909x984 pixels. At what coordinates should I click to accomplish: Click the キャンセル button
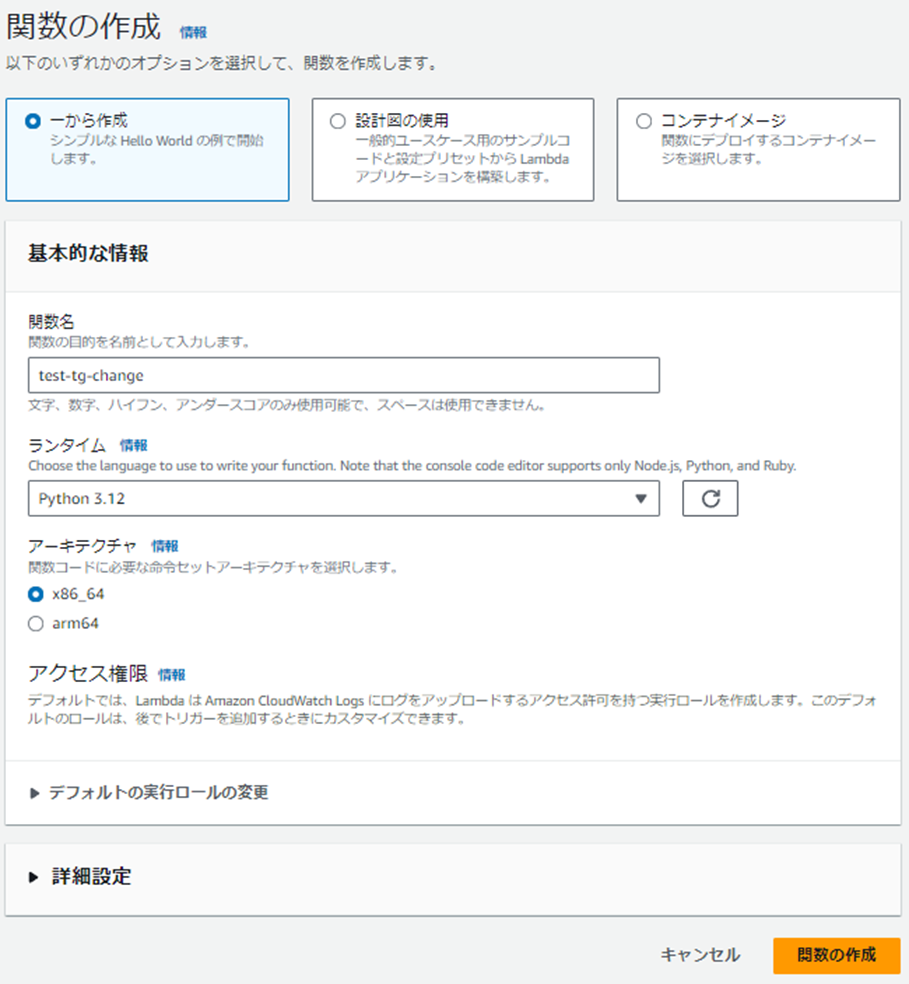(x=700, y=955)
